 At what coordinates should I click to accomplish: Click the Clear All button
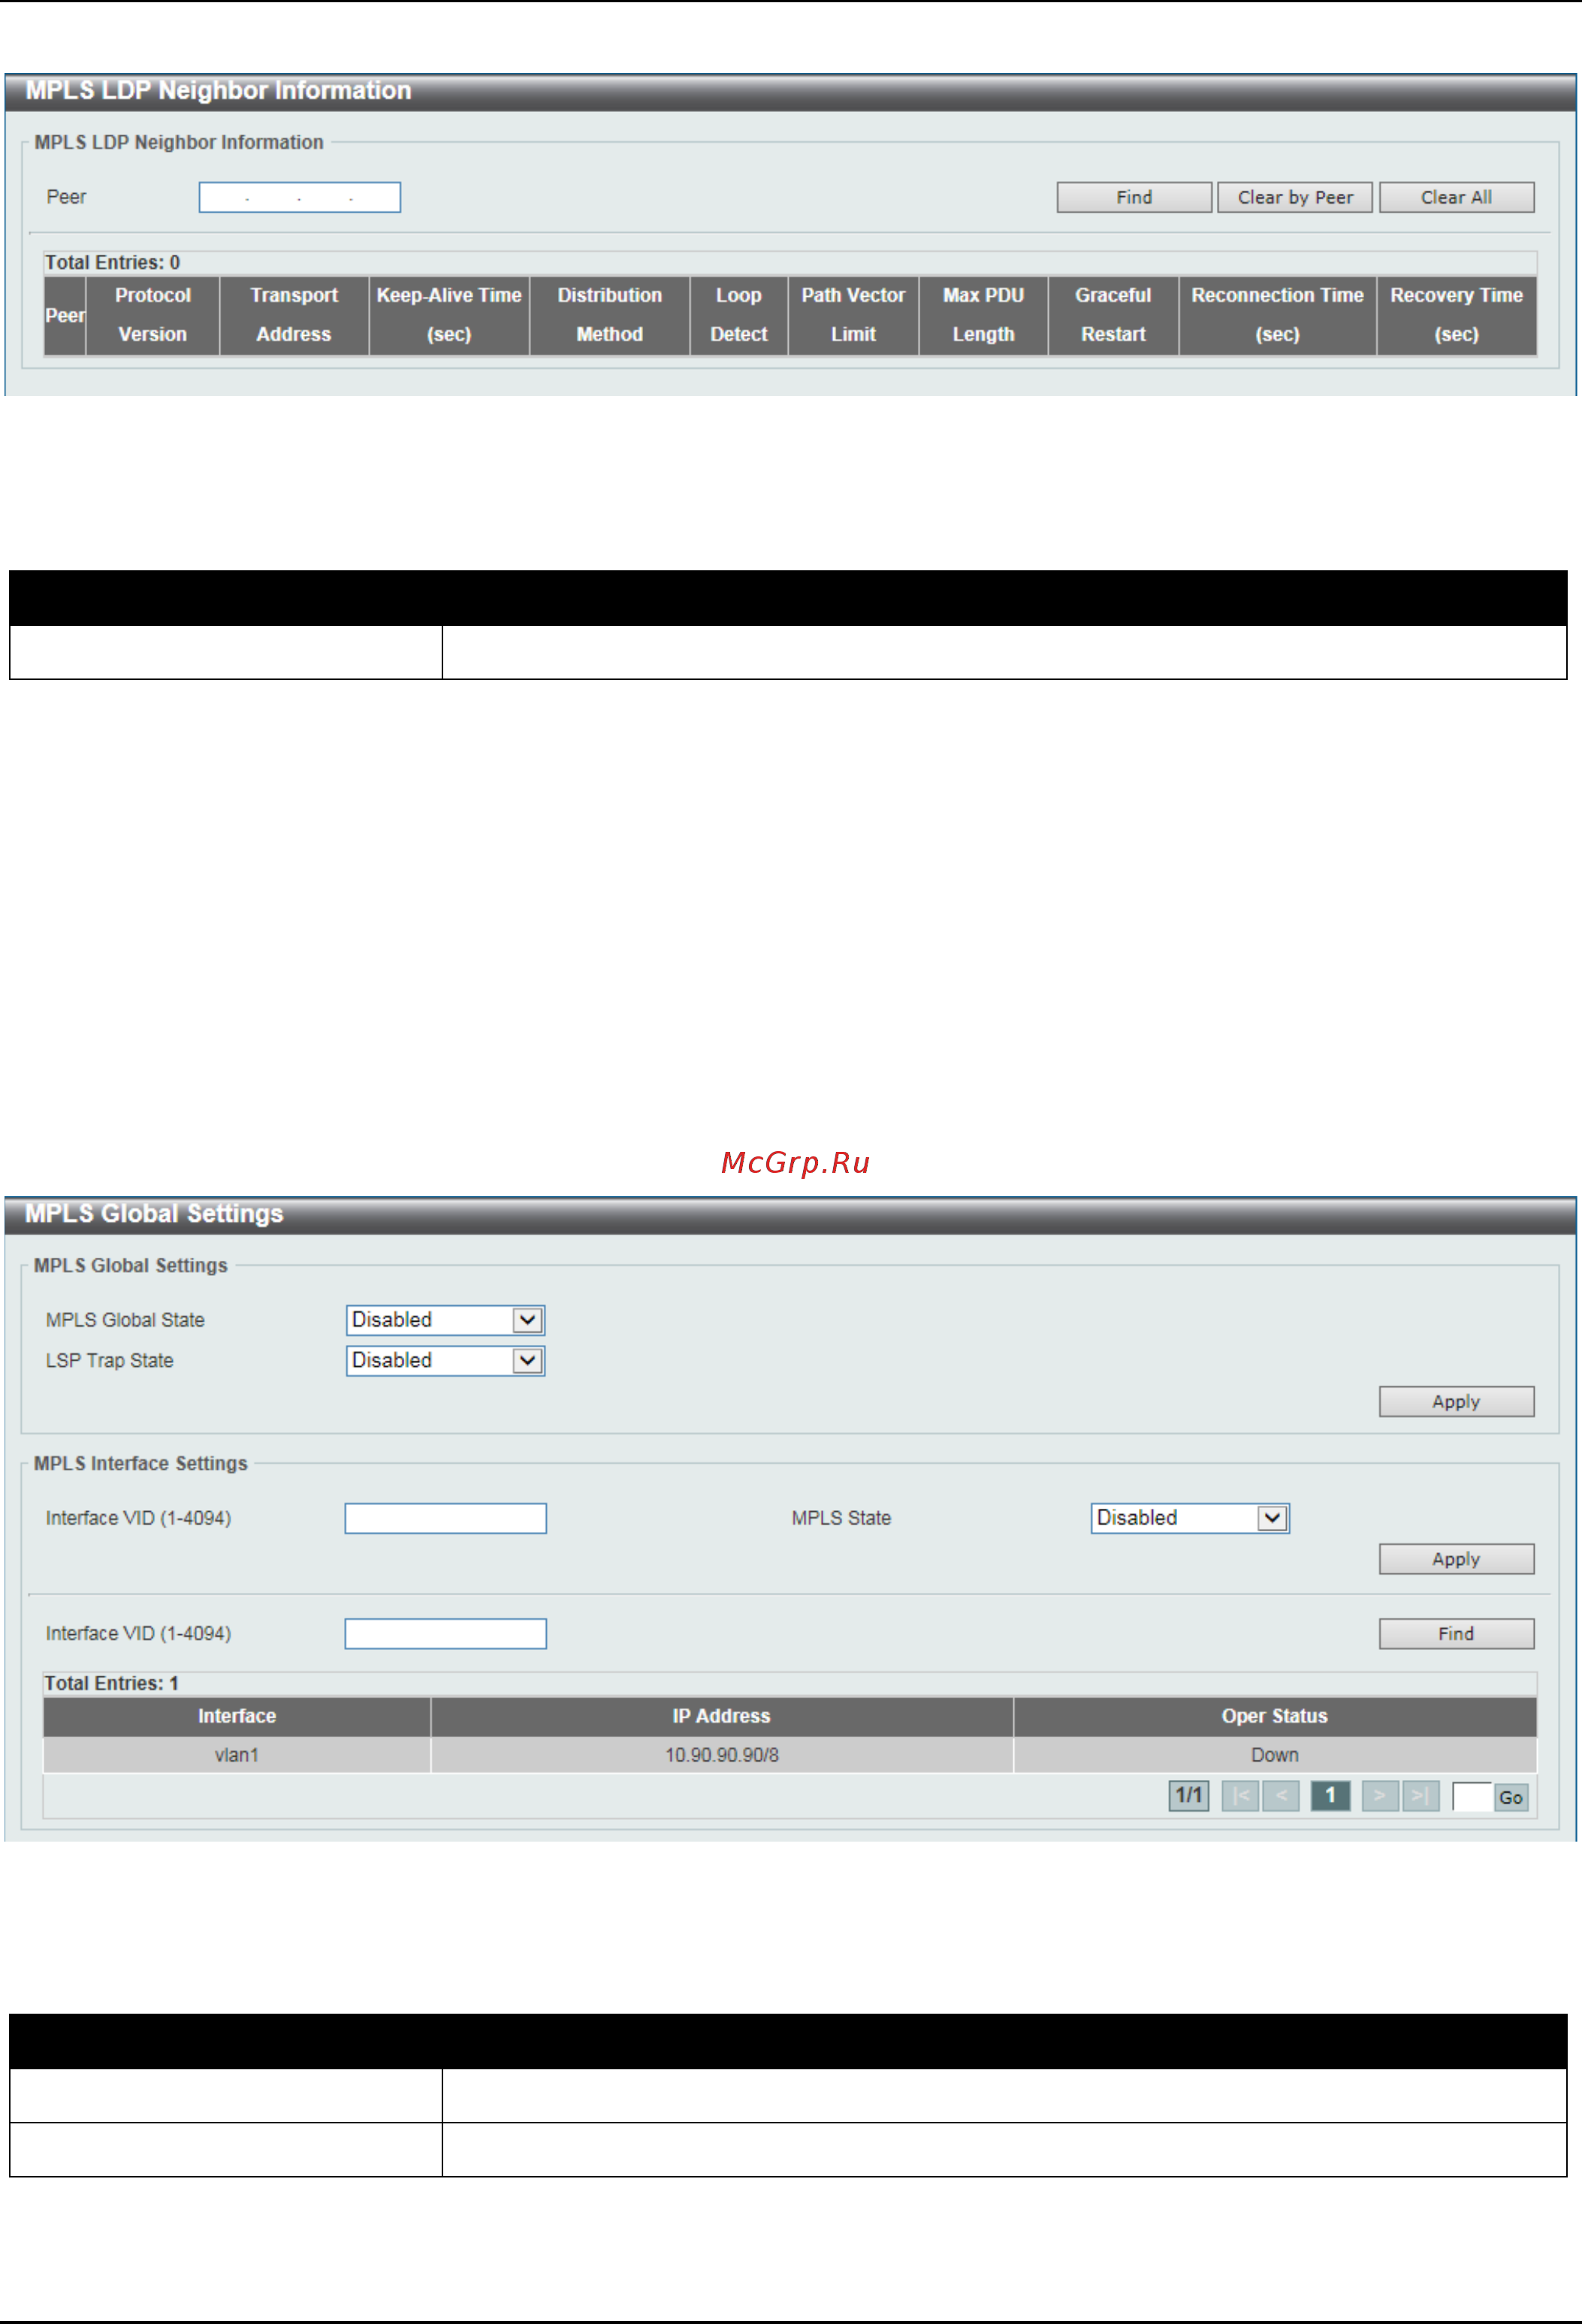1456,197
